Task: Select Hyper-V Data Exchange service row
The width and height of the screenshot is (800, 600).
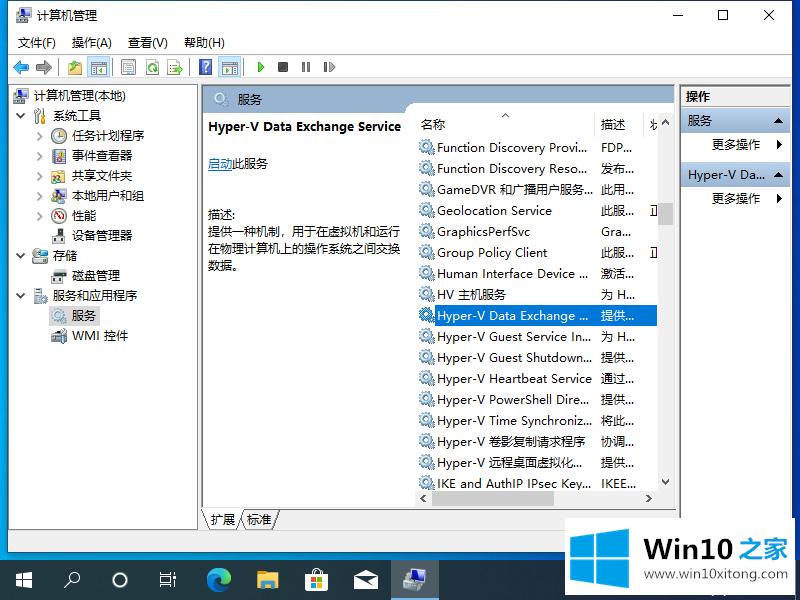Action: coord(537,316)
